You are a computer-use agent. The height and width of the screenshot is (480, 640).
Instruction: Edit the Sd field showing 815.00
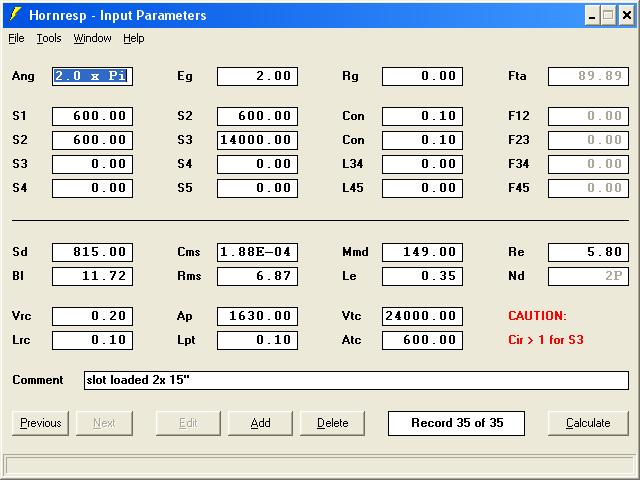(x=92, y=252)
